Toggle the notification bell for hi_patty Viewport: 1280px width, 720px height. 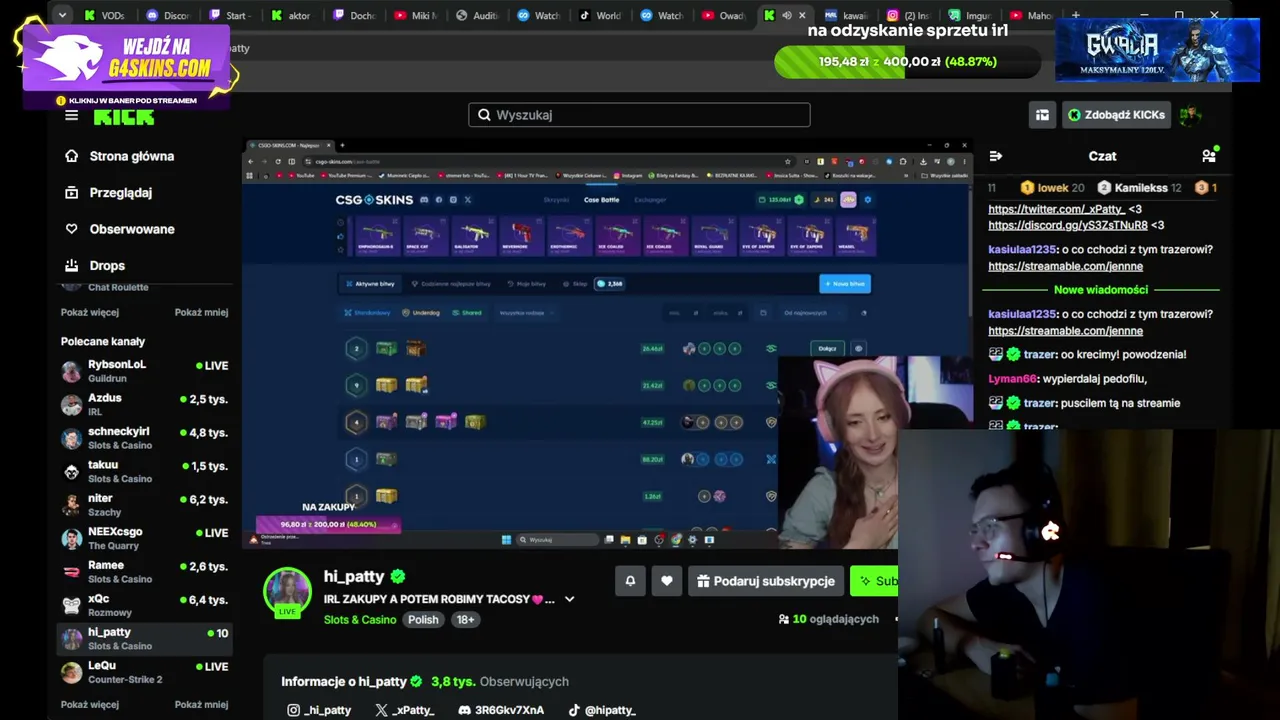click(x=630, y=581)
